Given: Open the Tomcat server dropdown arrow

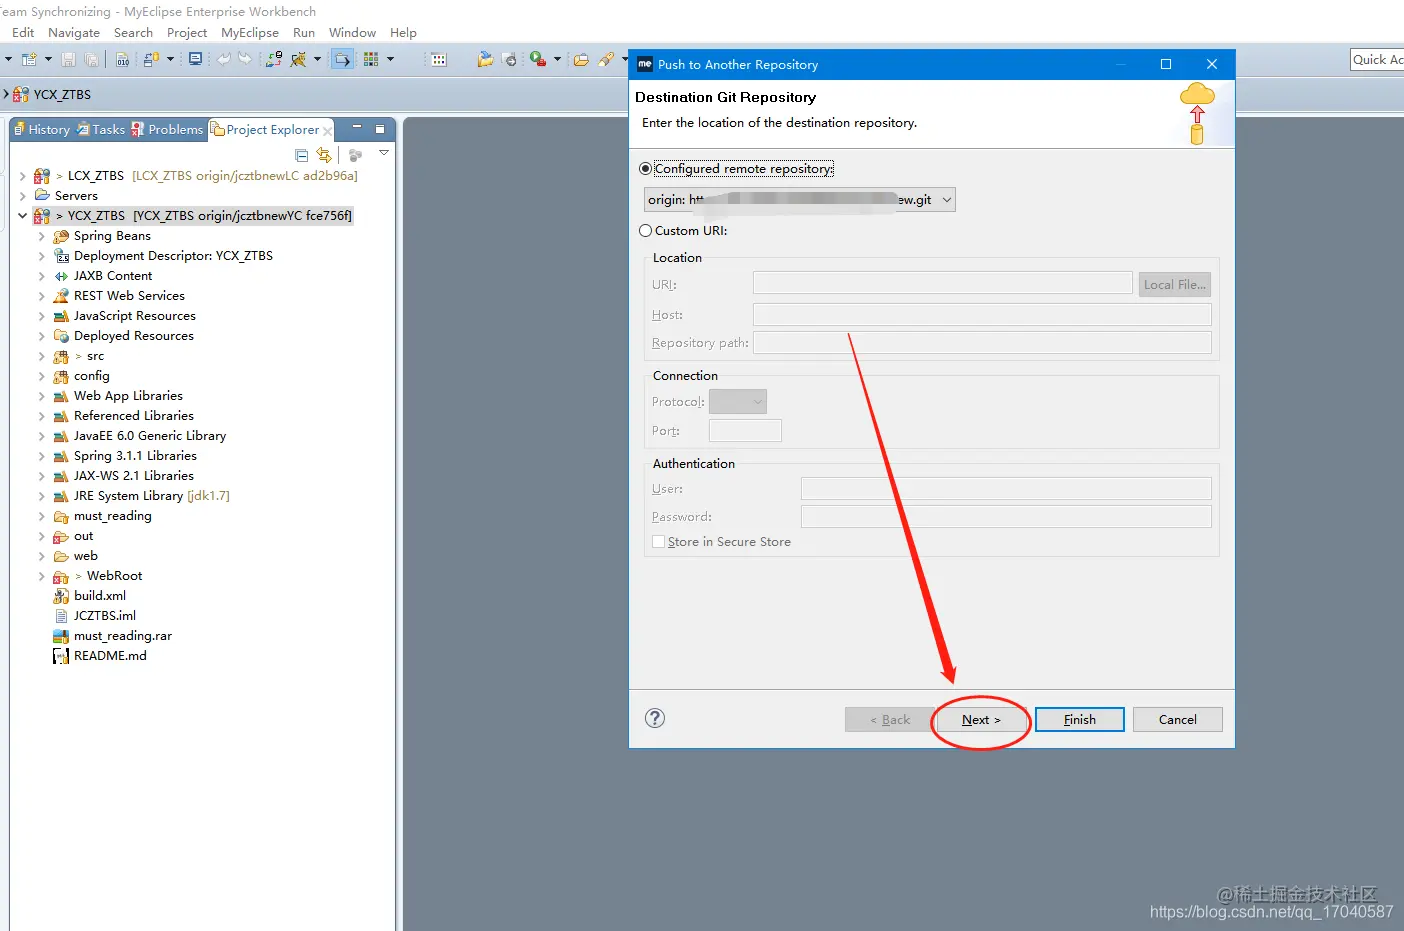Looking at the screenshot, I should point(317,60).
